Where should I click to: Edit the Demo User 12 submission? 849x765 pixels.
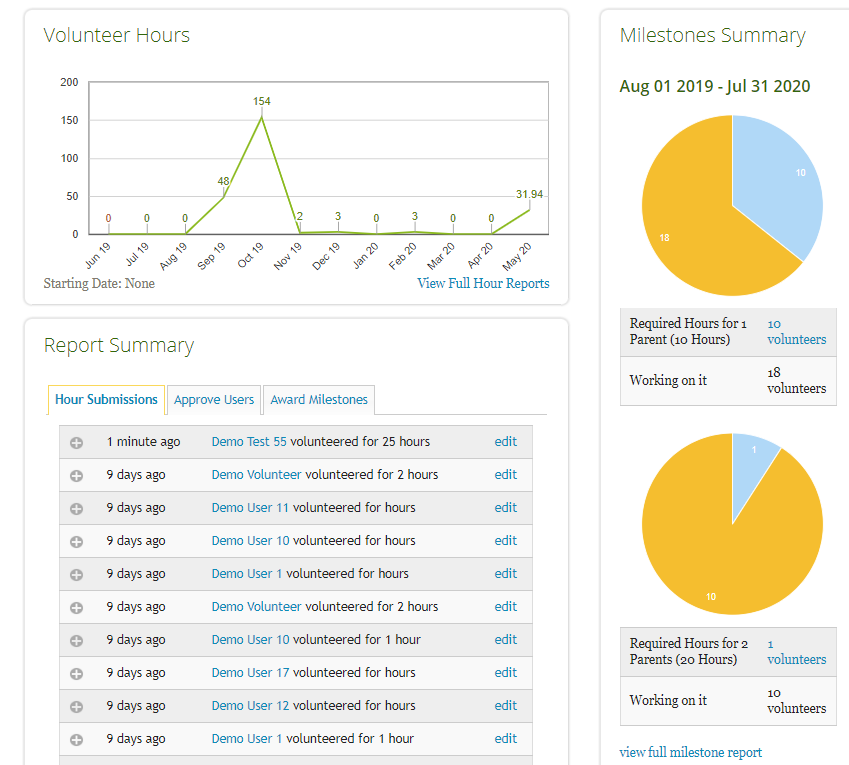click(505, 706)
